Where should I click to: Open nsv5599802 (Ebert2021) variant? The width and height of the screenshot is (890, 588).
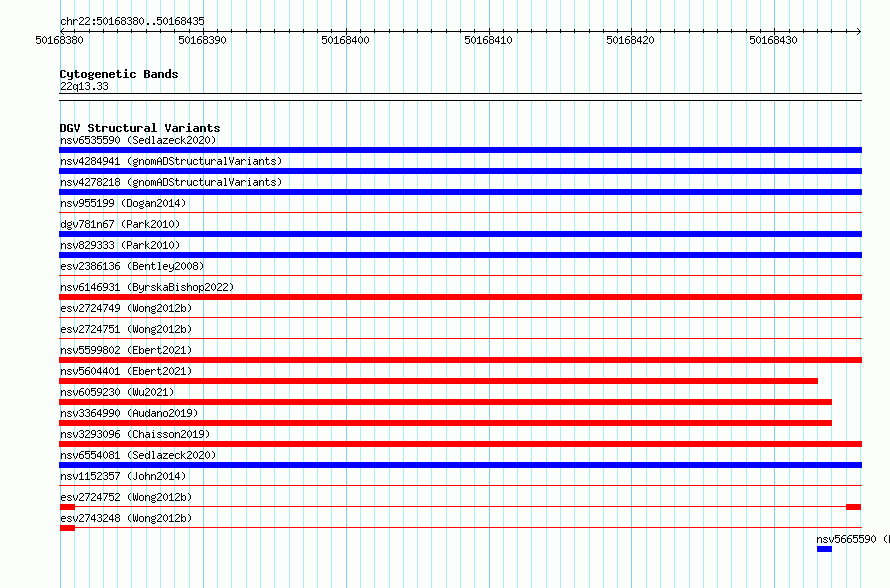pos(126,350)
